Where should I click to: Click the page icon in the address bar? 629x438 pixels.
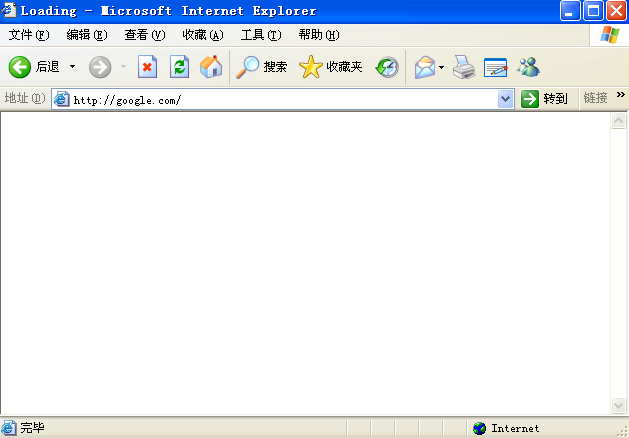[61, 99]
